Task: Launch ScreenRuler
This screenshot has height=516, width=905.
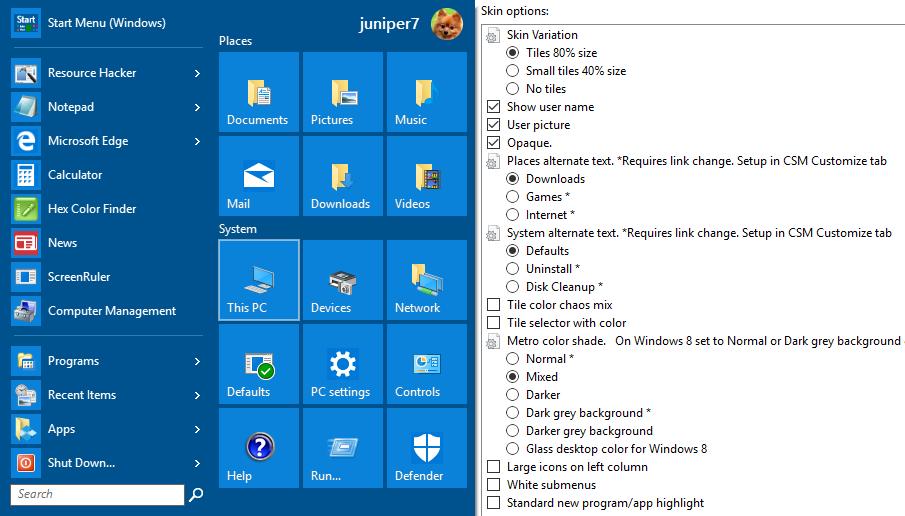Action: pyautogui.click(x=107, y=277)
